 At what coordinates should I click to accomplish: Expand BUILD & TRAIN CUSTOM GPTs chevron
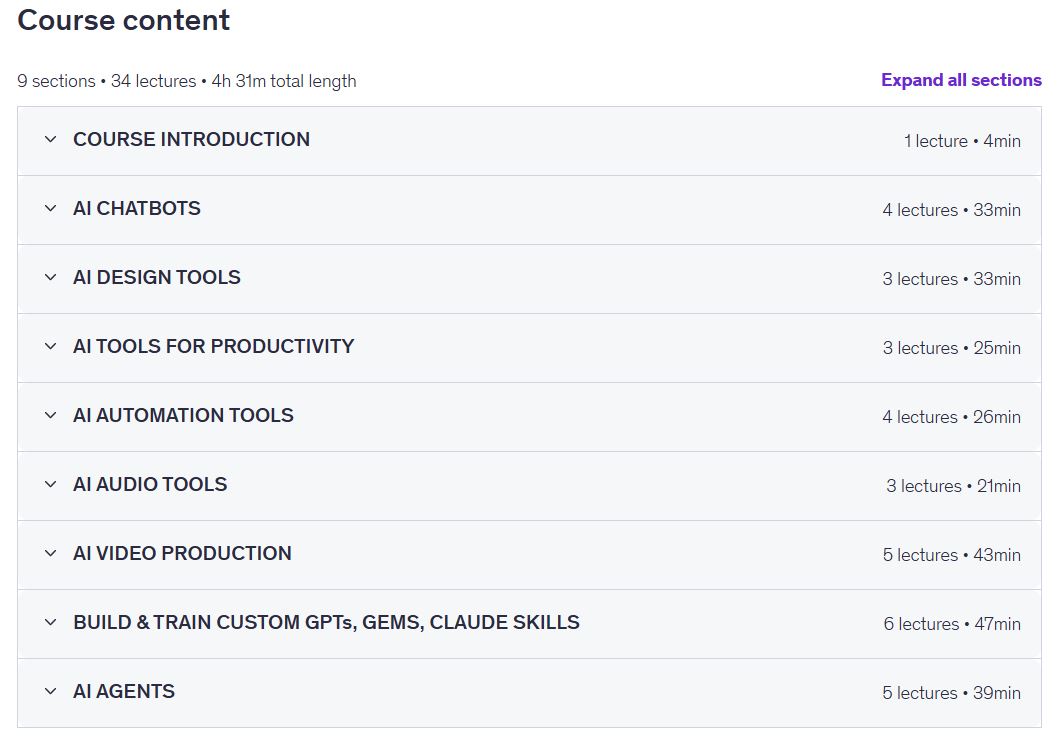coord(51,622)
